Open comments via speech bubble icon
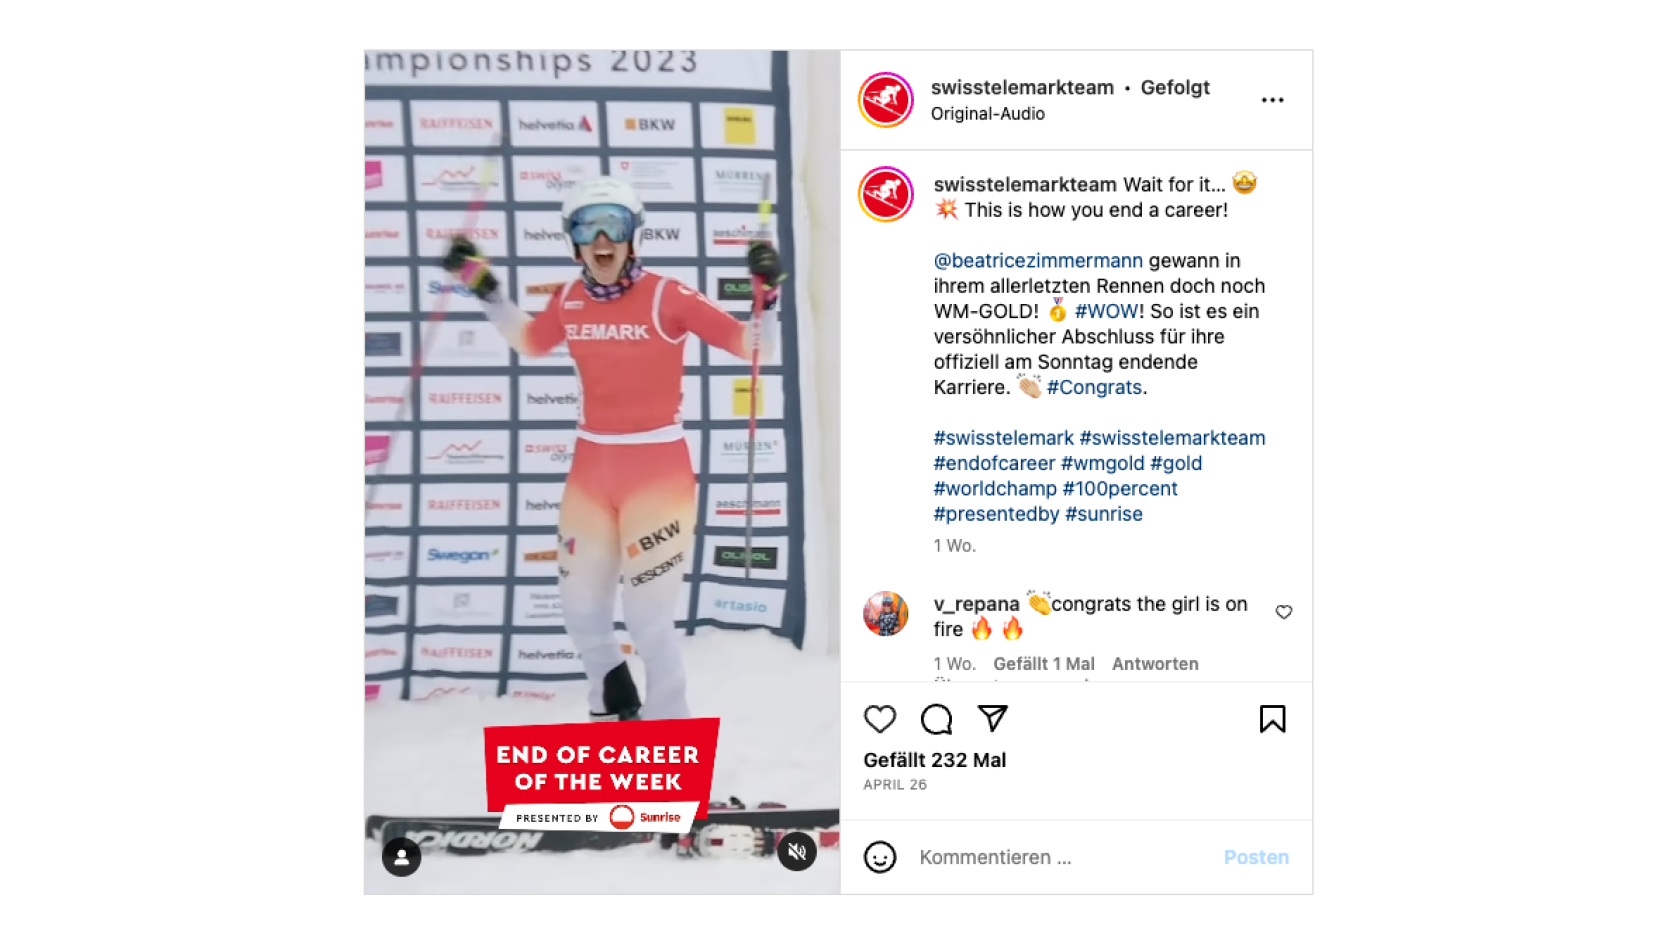This screenshot has height=945, width=1680. 936,719
